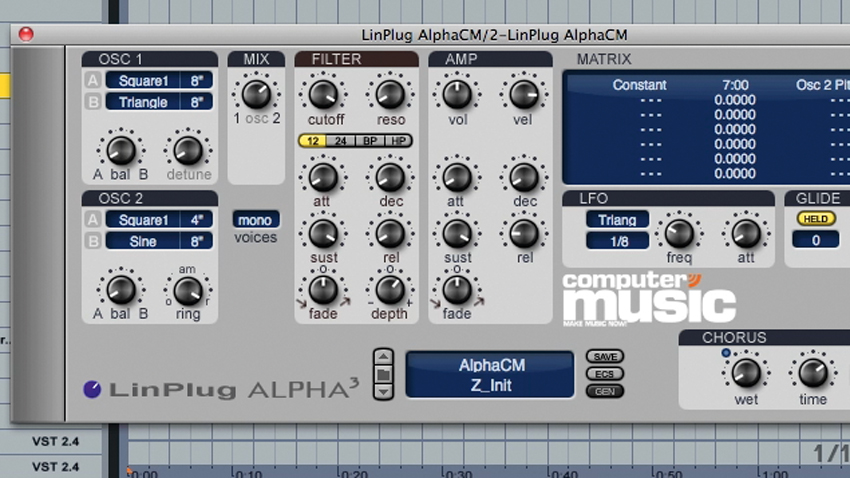
Task: Toggle OSC 1 waveform A button
Action: (x=93, y=81)
